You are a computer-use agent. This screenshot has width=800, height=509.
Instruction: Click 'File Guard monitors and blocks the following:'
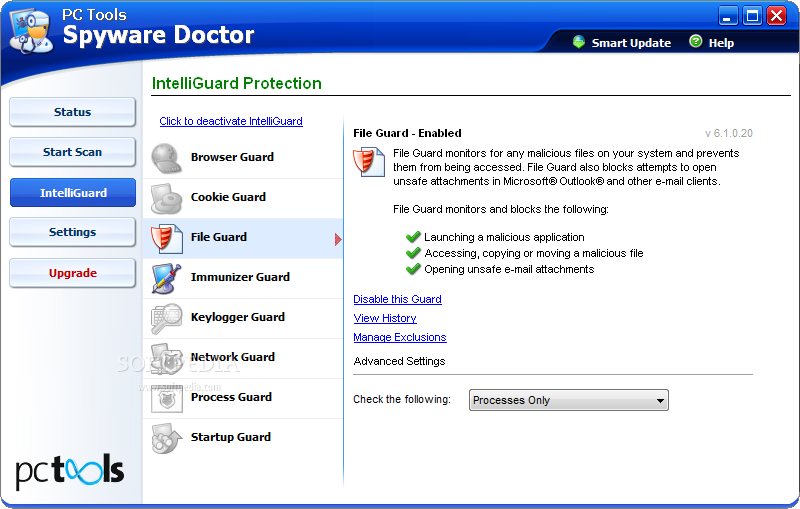pos(501,209)
